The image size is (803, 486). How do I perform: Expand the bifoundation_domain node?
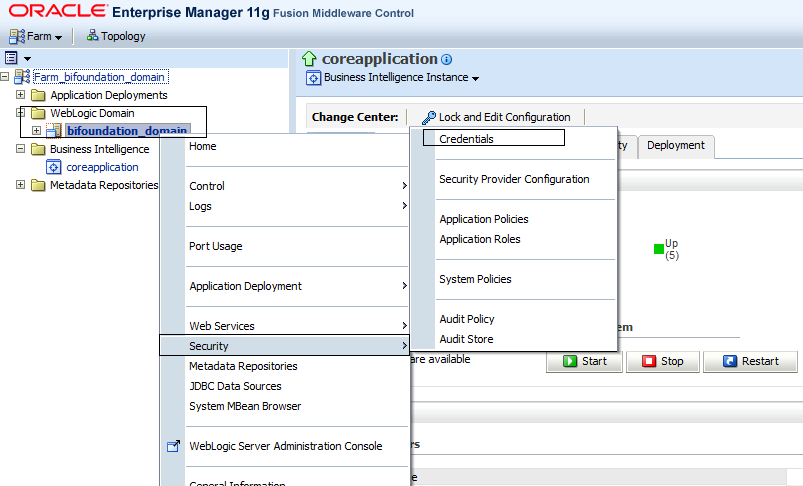click(x=36, y=131)
